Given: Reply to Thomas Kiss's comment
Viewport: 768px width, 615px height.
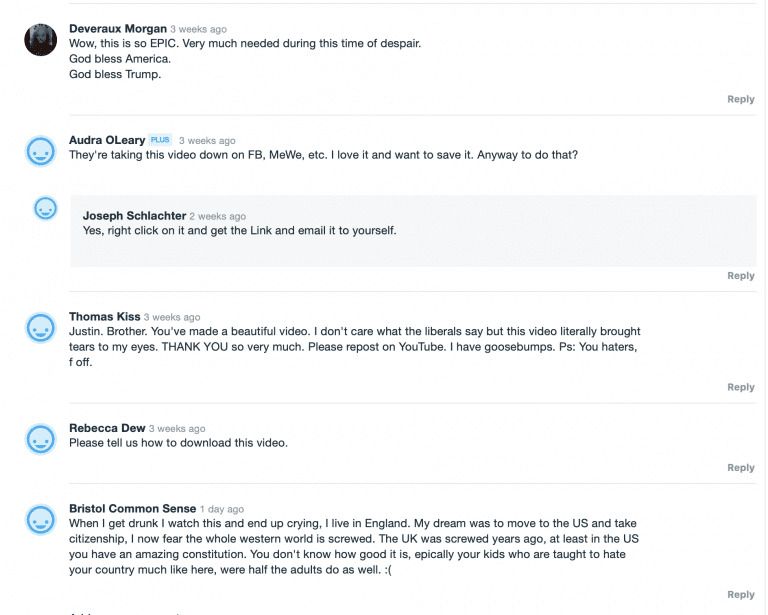Looking at the screenshot, I should [740, 387].
